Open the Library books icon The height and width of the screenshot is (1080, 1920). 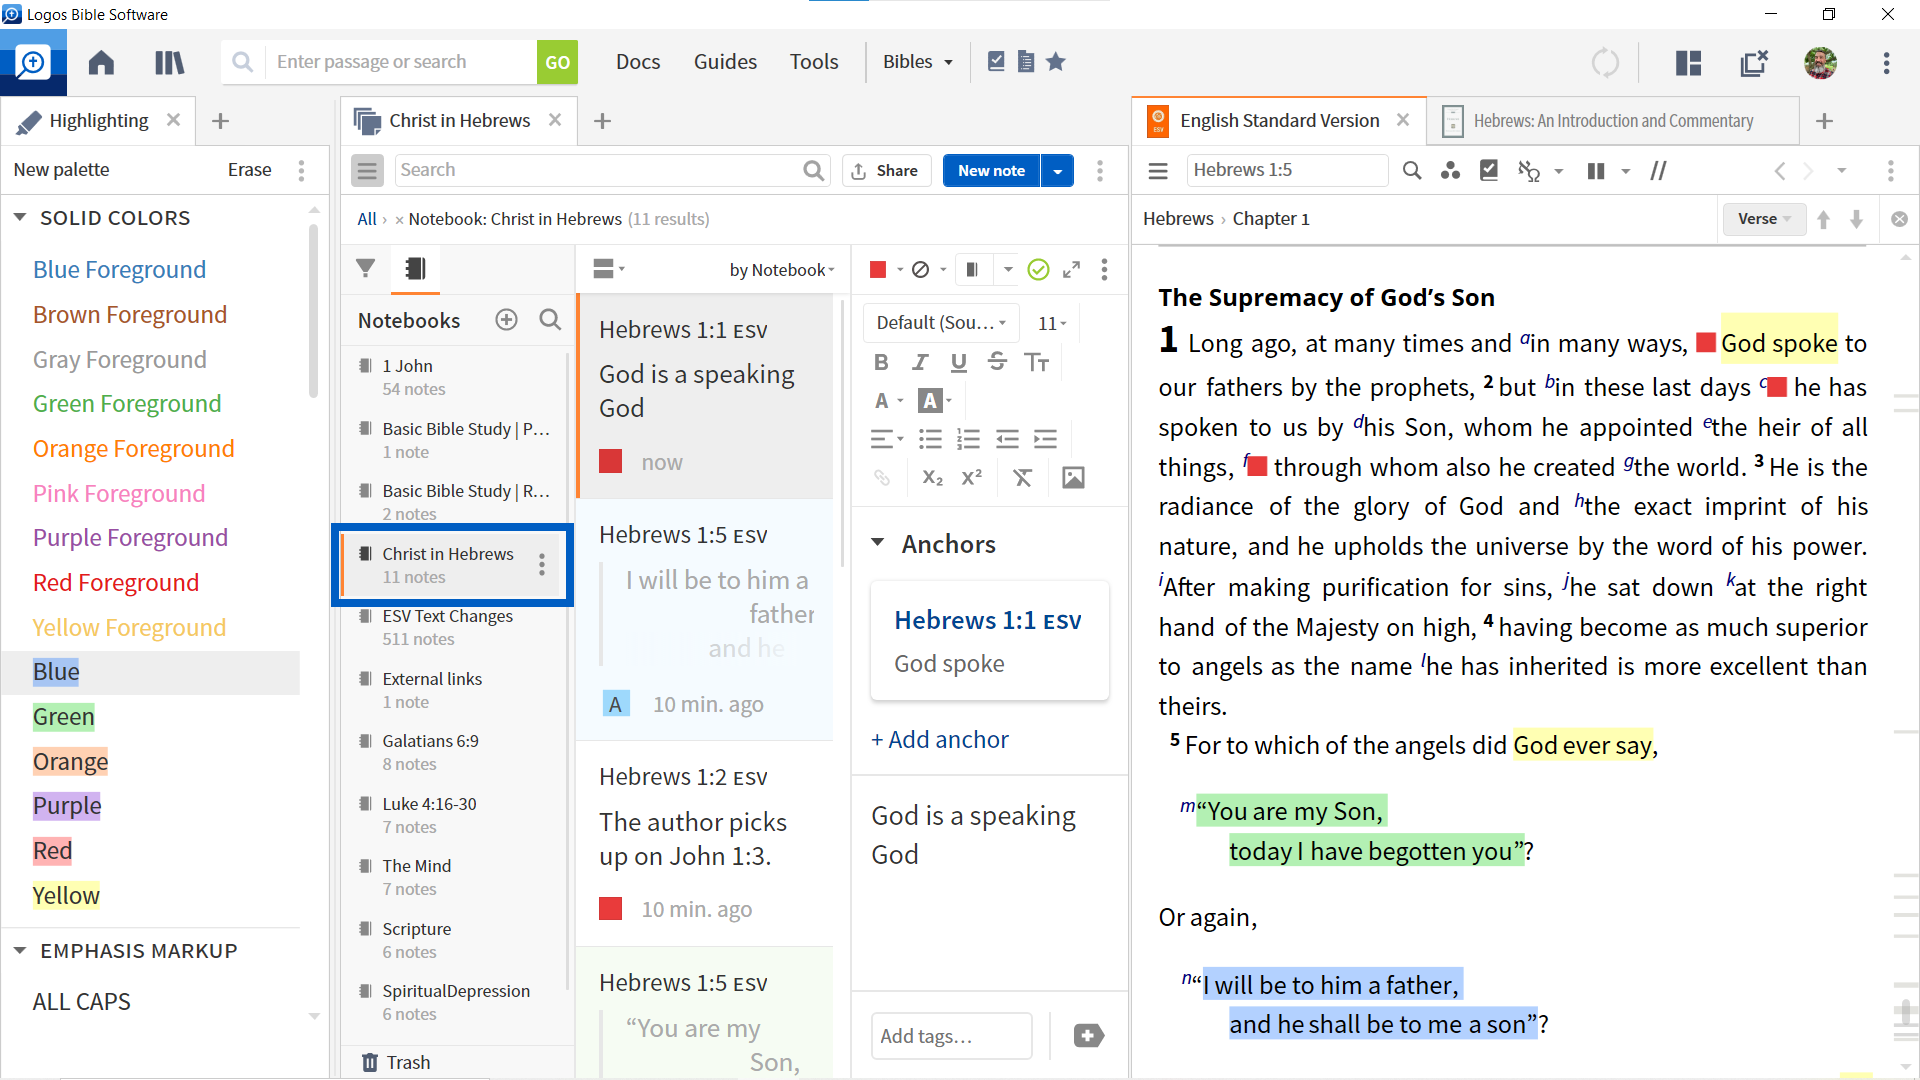click(x=169, y=62)
